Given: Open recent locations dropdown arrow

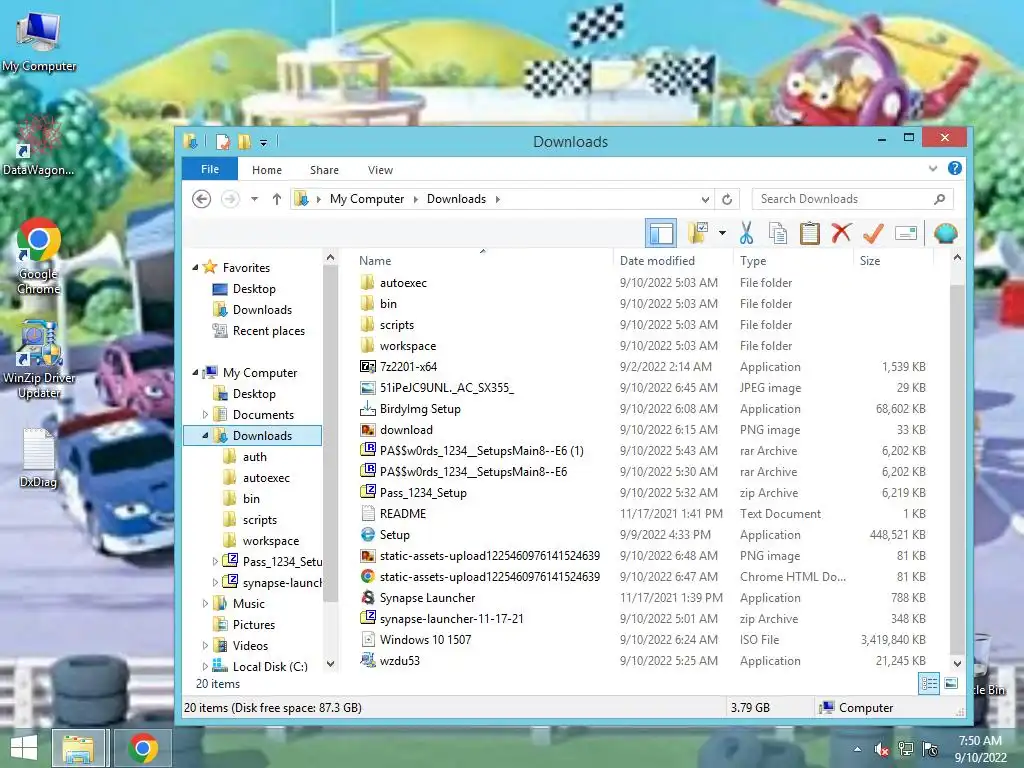Looking at the screenshot, I should click(x=255, y=199).
